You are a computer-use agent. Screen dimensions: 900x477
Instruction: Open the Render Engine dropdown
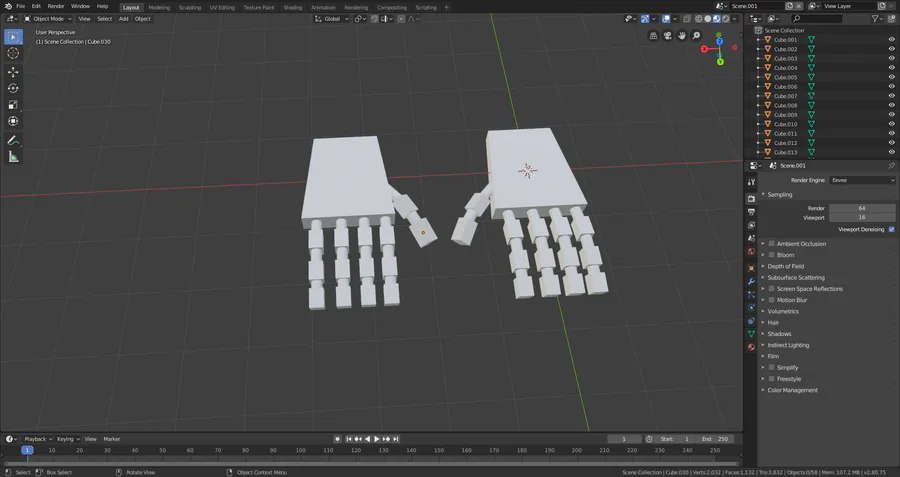tap(862, 180)
